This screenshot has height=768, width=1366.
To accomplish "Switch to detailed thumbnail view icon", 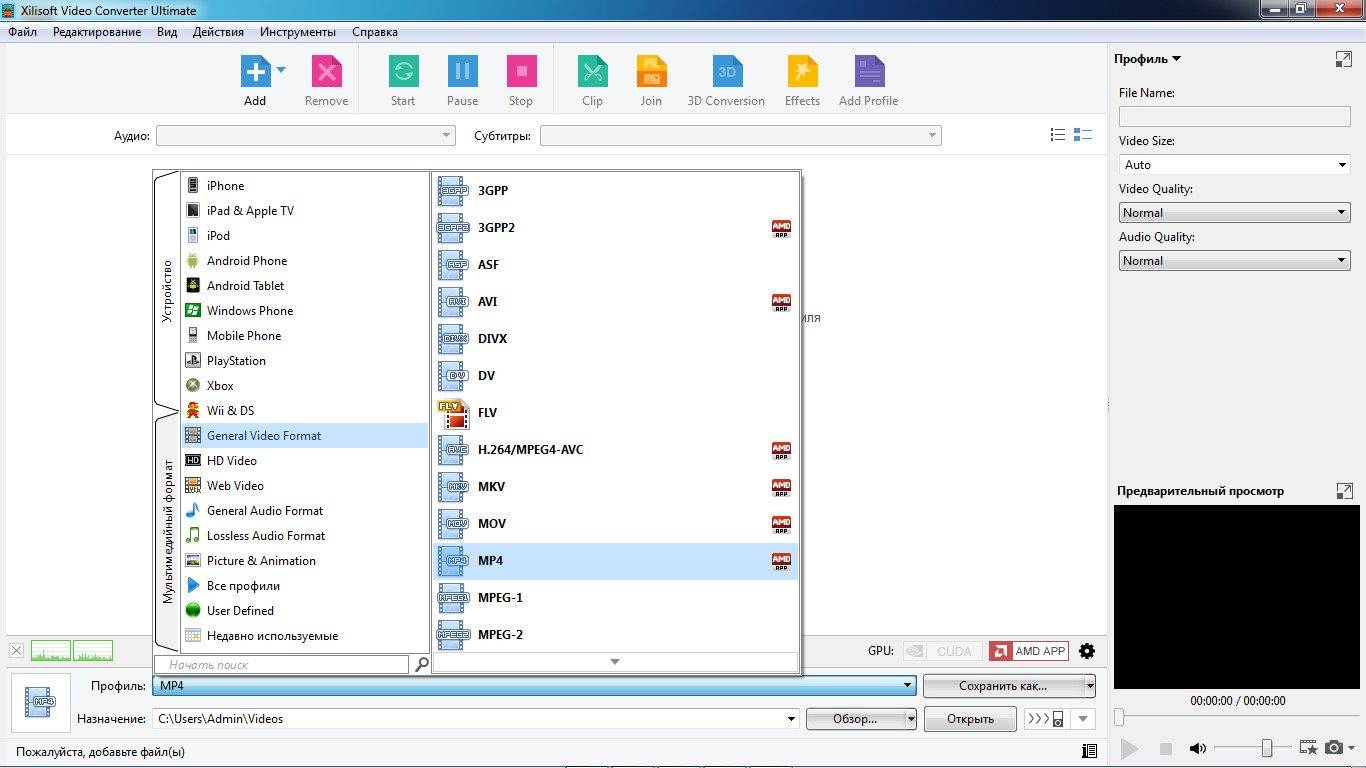I will (x=1082, y=135).
